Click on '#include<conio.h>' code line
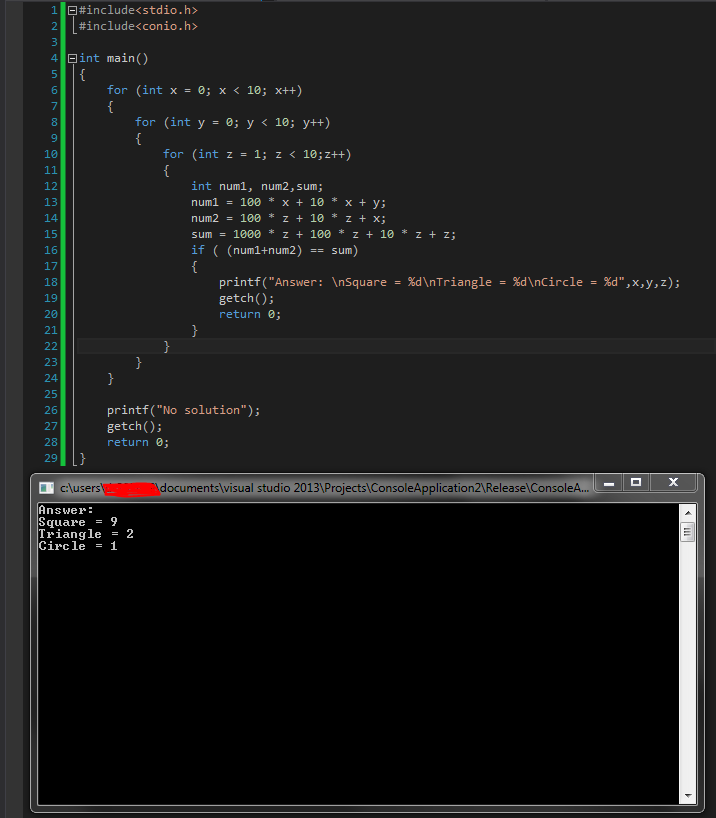Image resolution: width=716 pixels, height=818 pixels. click(x=138, y=26)
